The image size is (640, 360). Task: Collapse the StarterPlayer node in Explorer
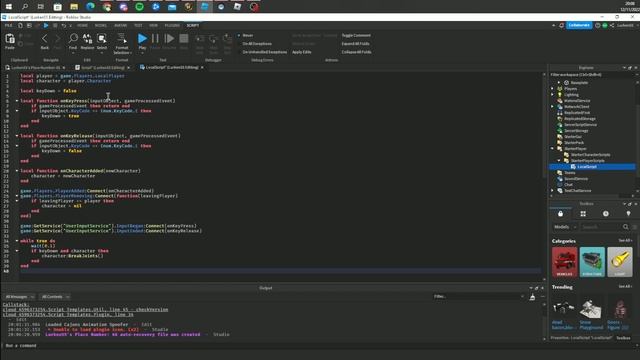(x=553, y=149)
